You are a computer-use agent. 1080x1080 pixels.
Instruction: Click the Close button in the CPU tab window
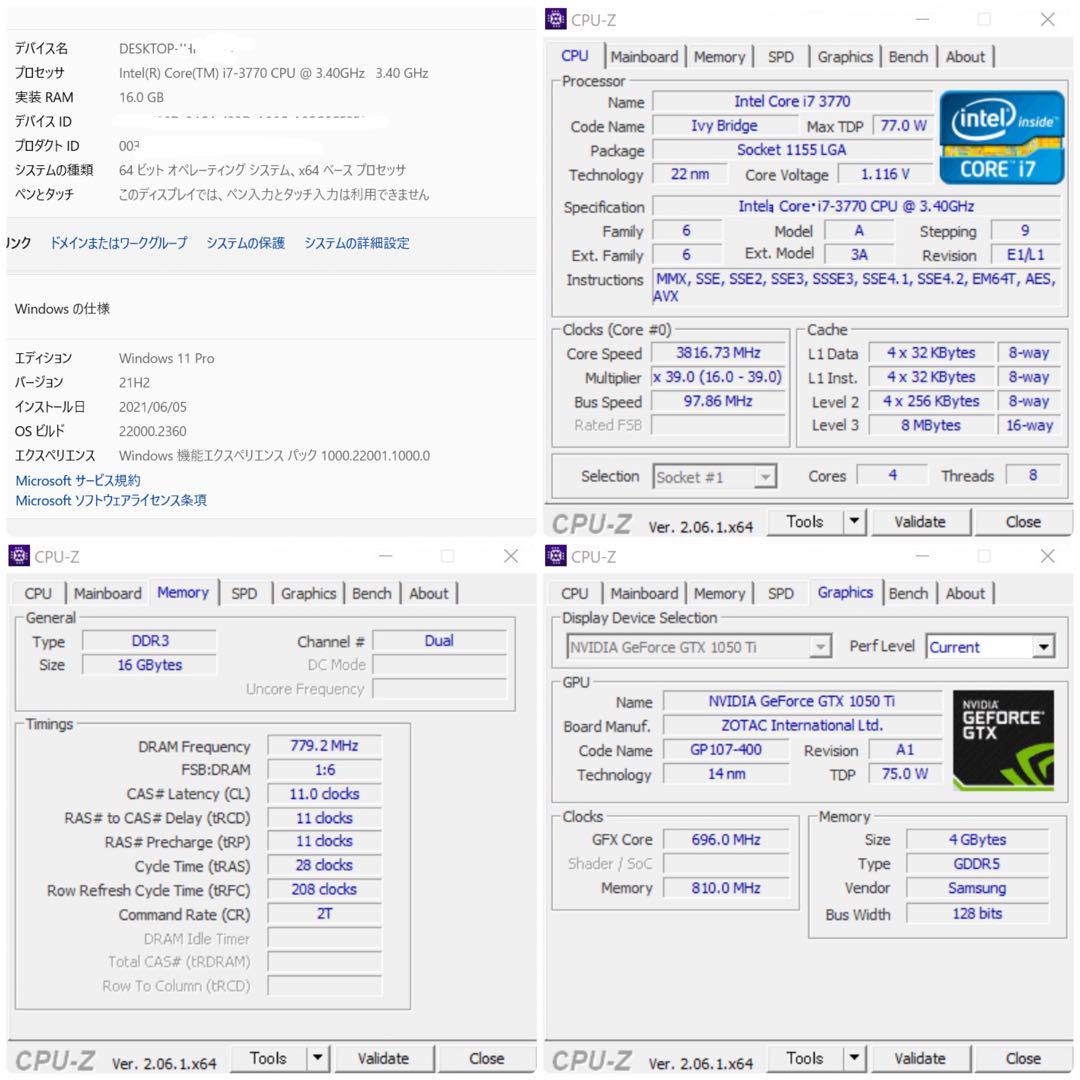[x=1023, y=521]
